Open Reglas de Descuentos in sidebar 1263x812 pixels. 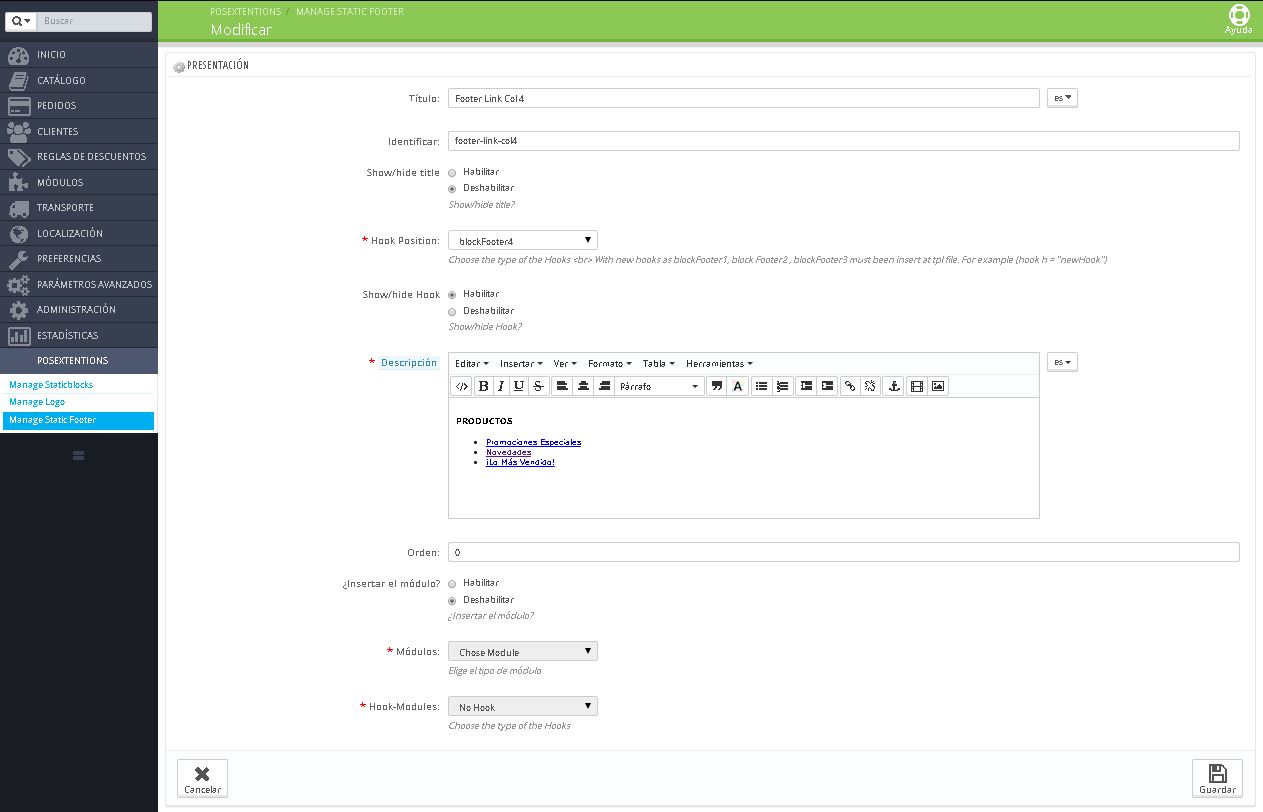coord(79,156)
